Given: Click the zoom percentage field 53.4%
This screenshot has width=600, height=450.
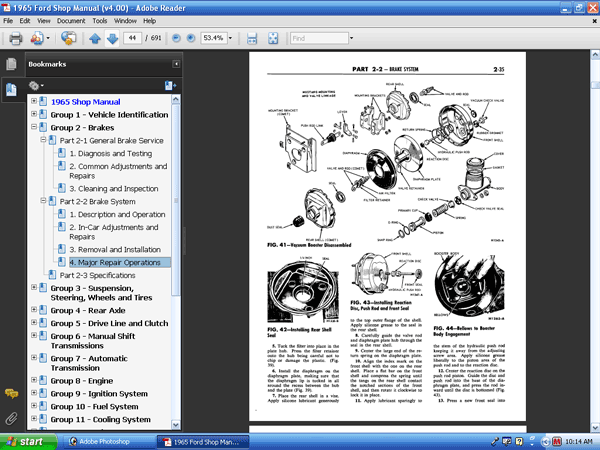Looking at the screenshot, I should 214,38.
